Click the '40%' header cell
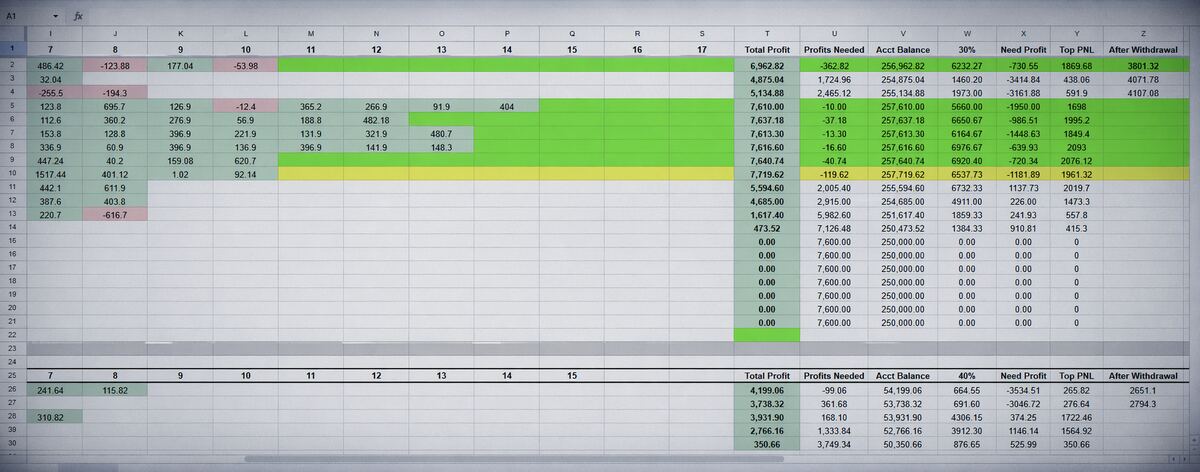This screenshot has height=472, width=1200. [967, 375]
